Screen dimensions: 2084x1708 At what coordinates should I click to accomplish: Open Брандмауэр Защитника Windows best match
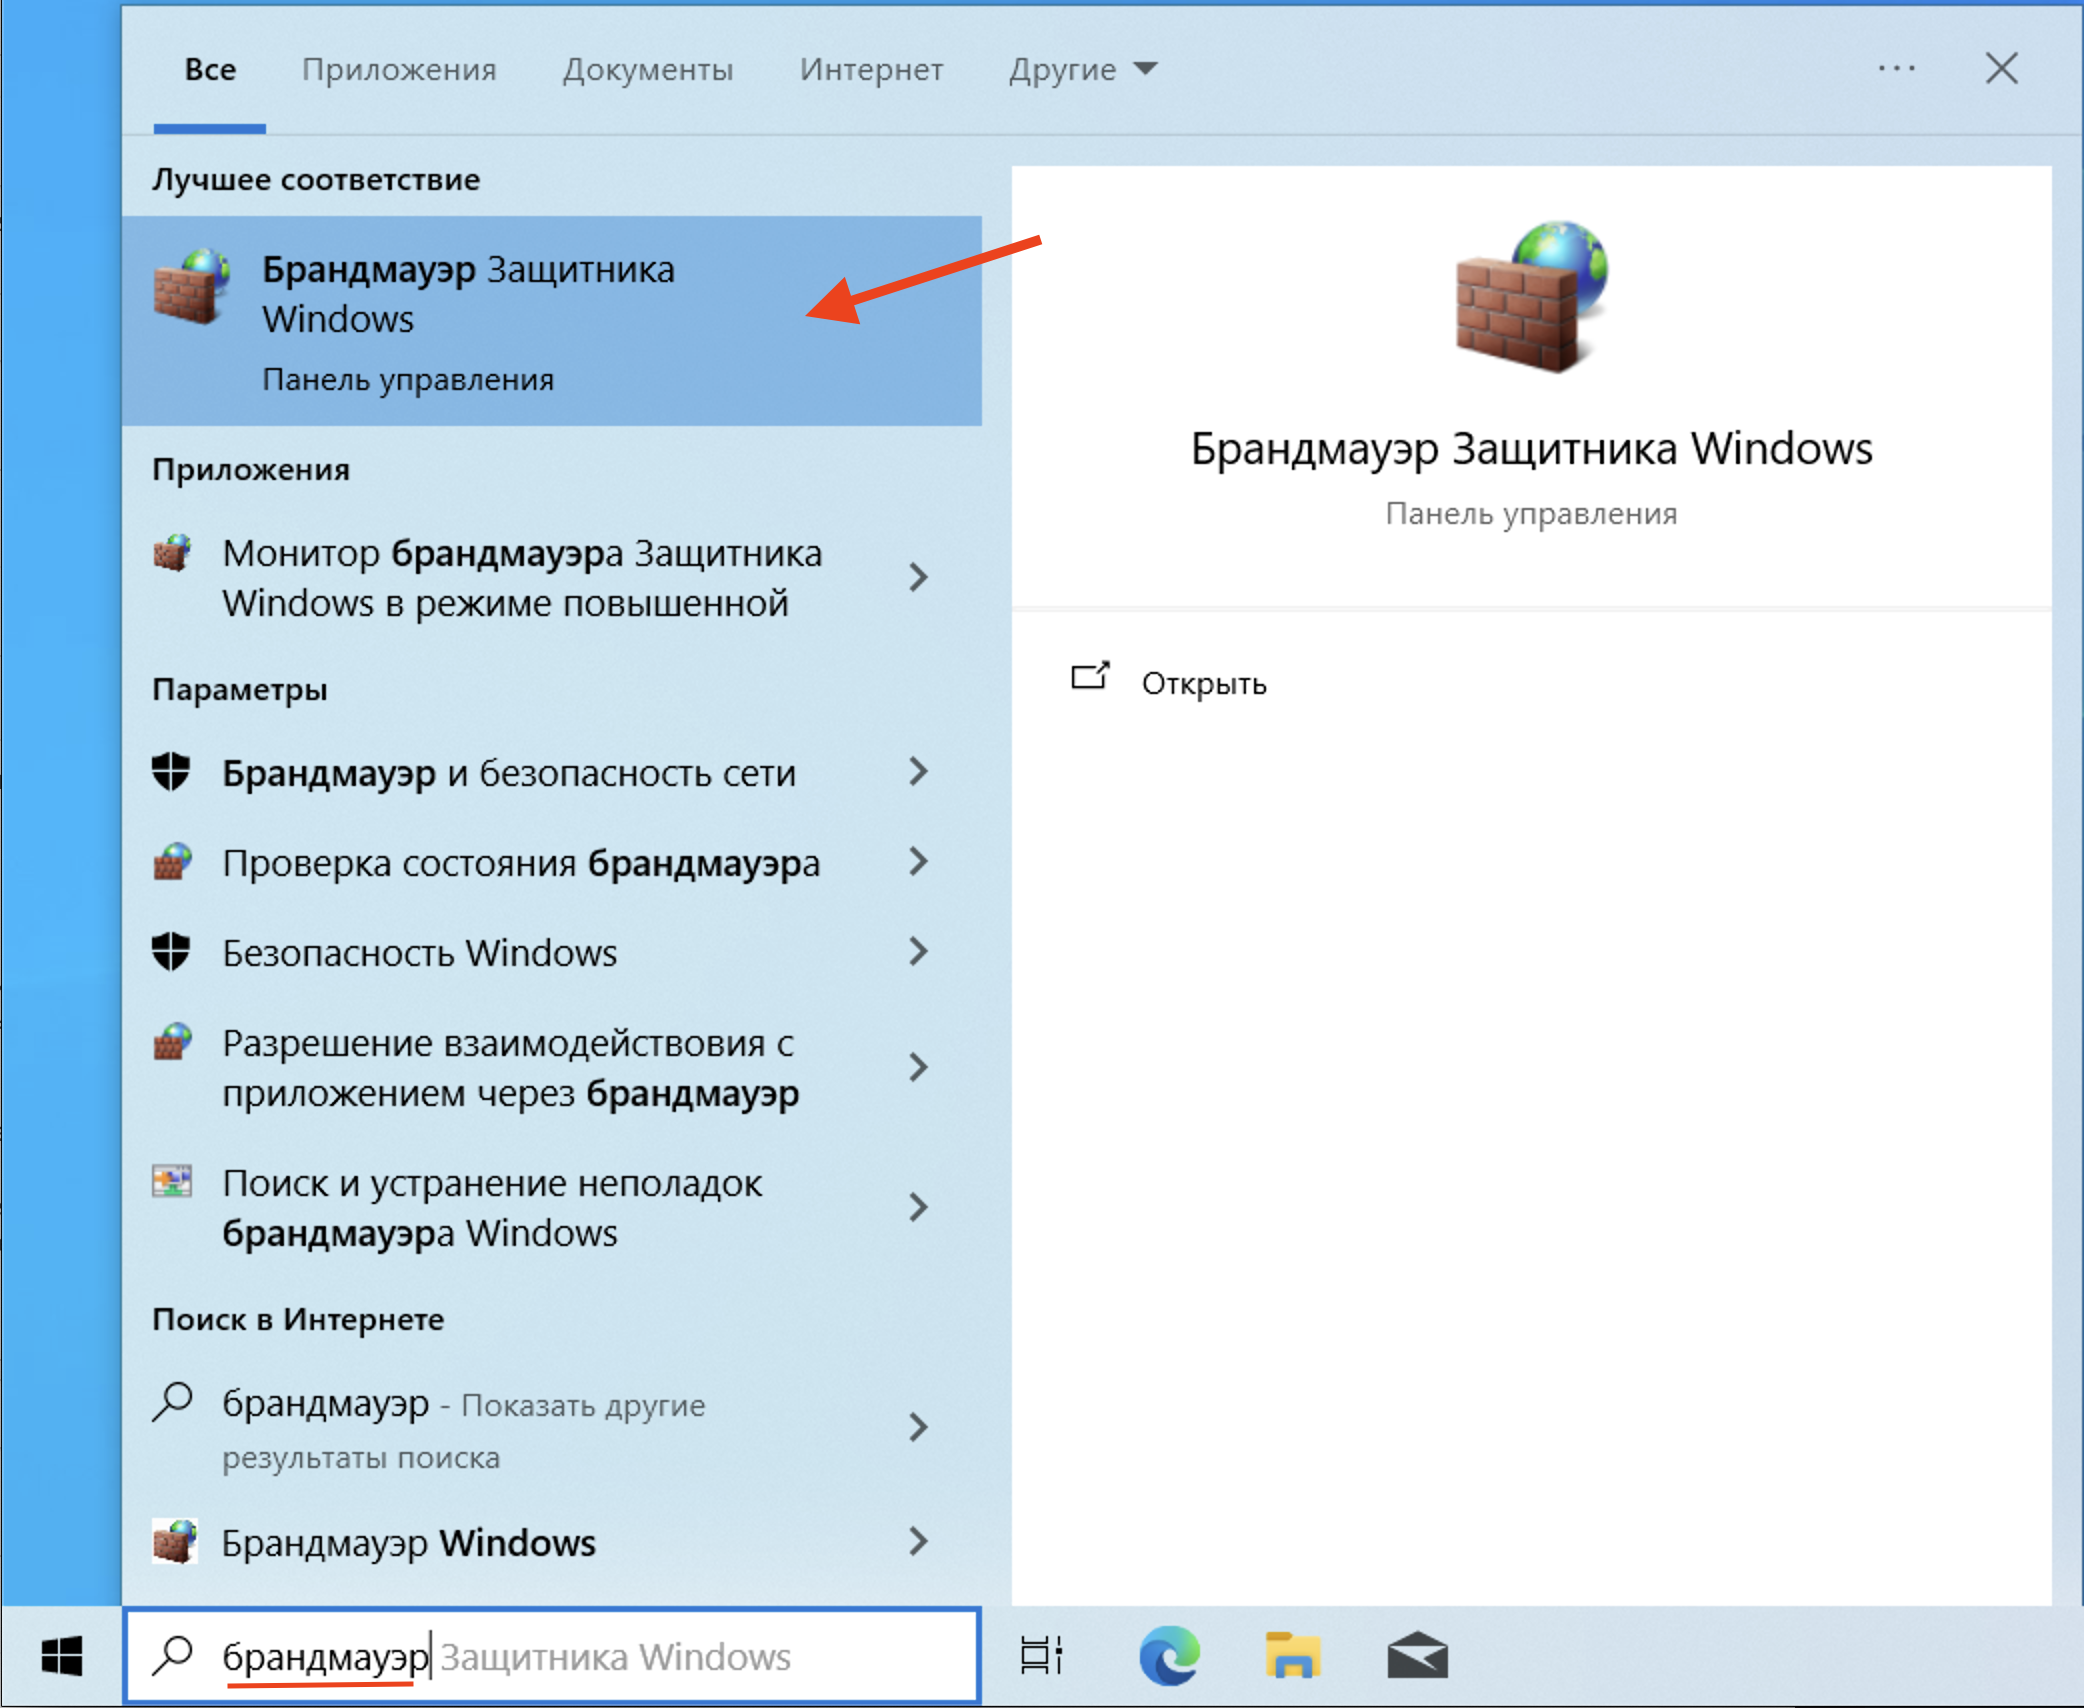tap(552, 321)
